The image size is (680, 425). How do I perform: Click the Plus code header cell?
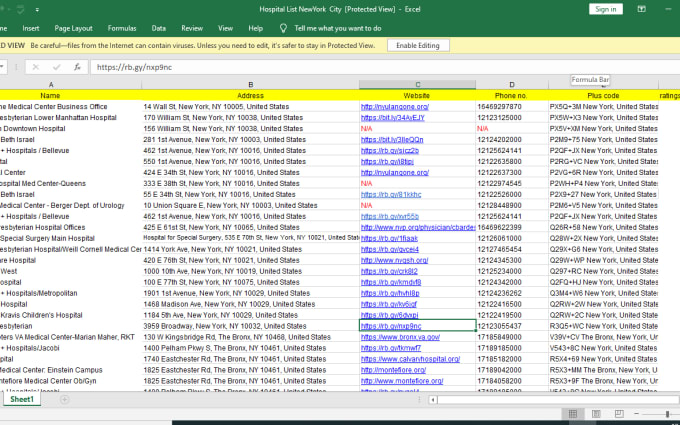[x=603, y=95]
